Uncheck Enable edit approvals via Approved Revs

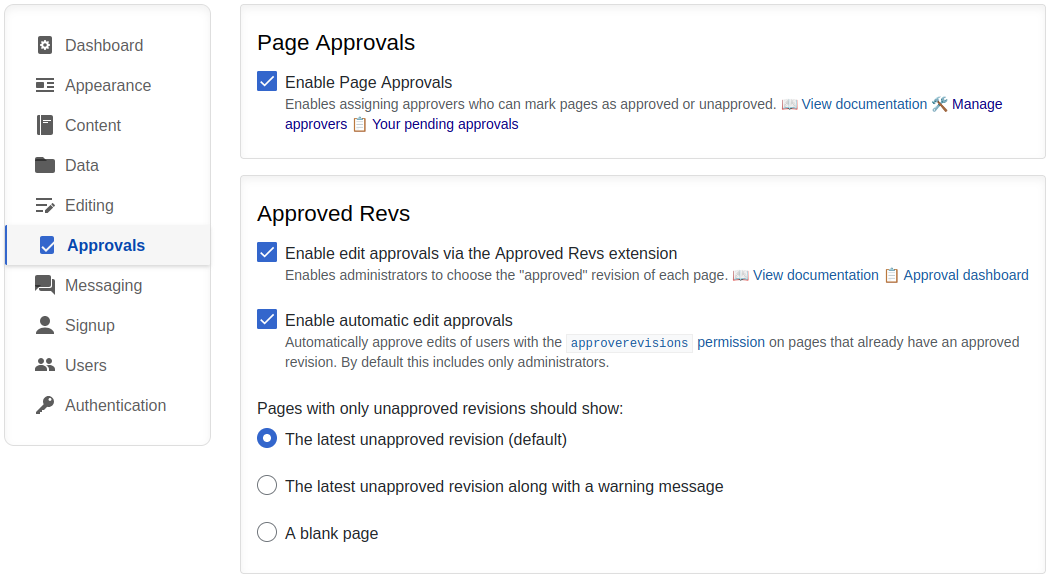(x=267, y=252)
